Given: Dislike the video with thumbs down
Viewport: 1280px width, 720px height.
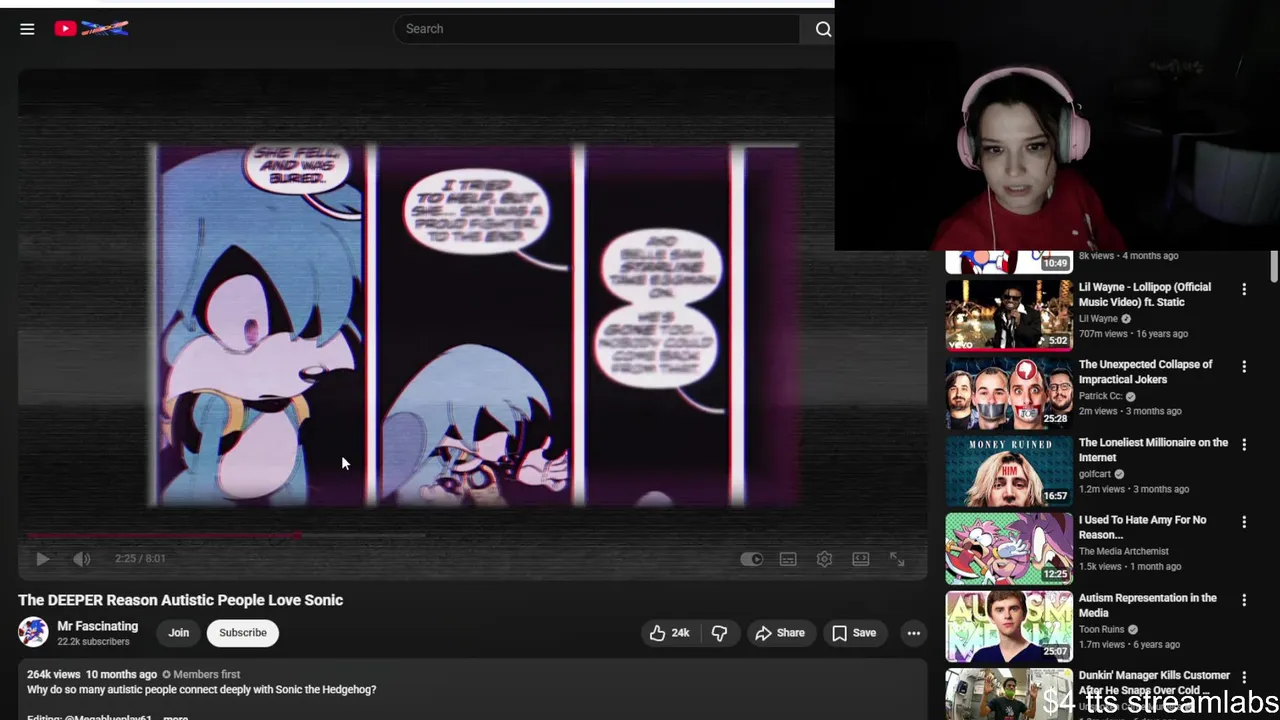Looking at the screenshot, I should [719, 632].
